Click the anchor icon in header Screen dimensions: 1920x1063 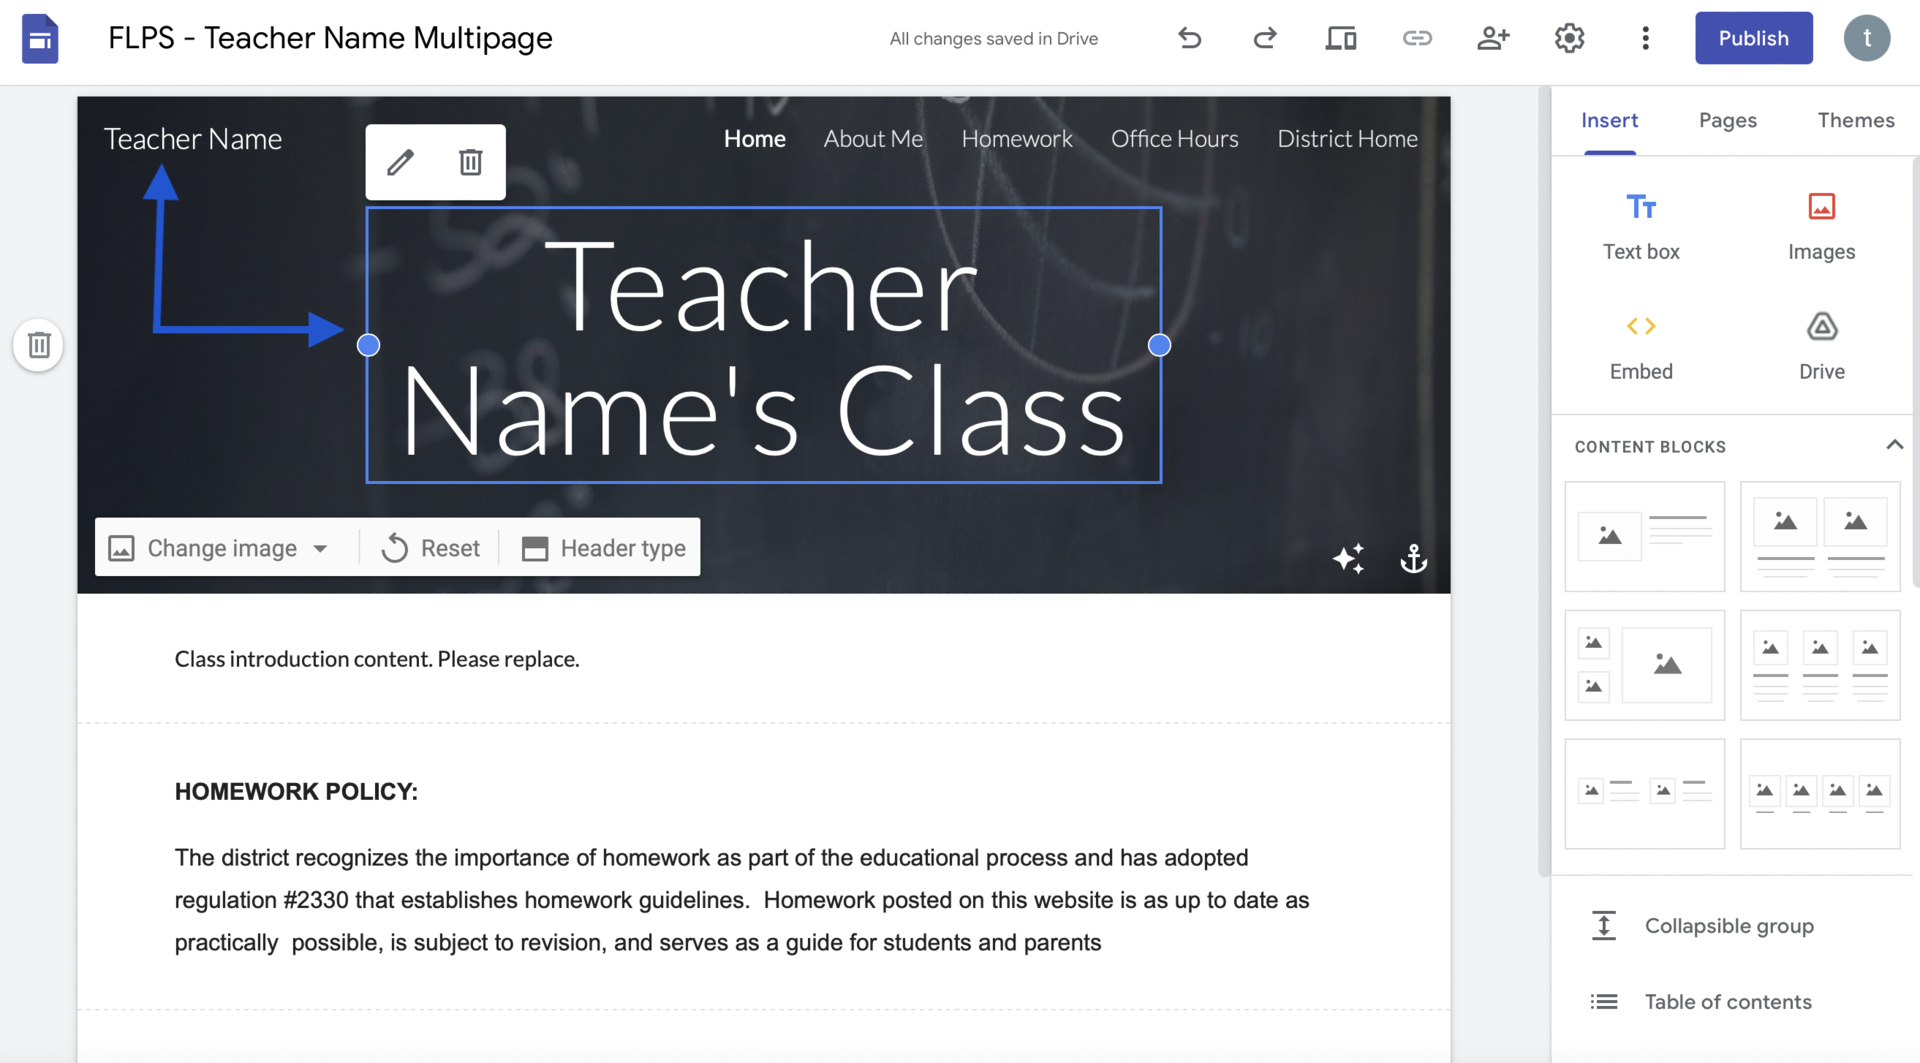point(1413,558)
